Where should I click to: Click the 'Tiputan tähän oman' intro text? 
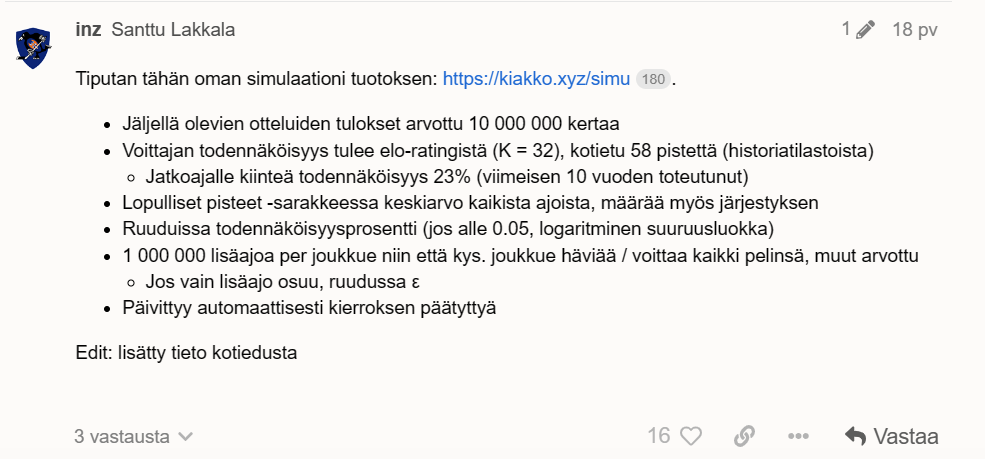coord(258,79)
